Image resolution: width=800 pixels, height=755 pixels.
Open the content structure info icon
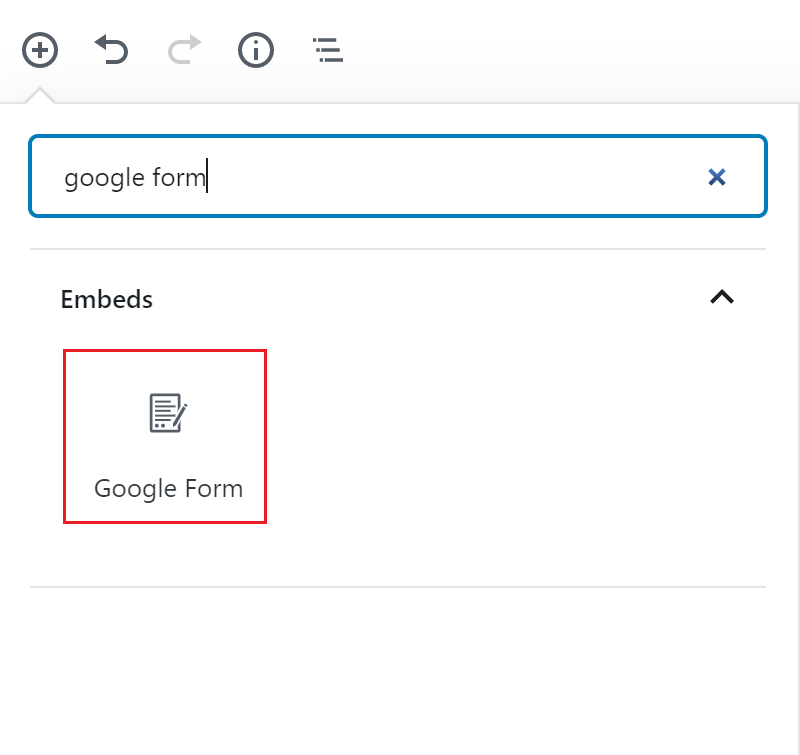(x=256, y=50)
